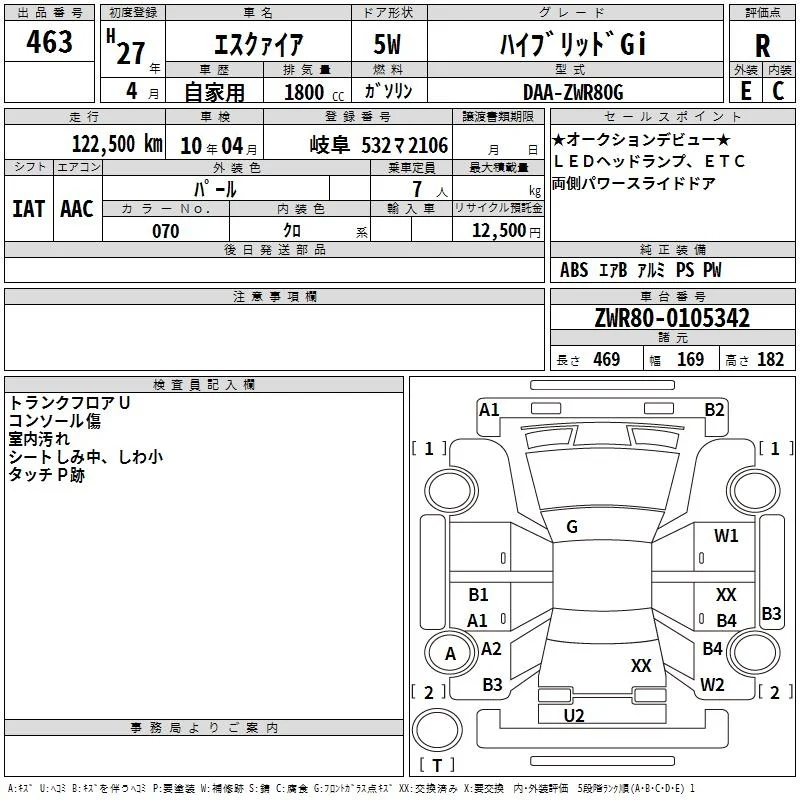Viewport: 800px width, 800px height.
Task: Select the exterior grade E cell
Action: pos(746,90)
